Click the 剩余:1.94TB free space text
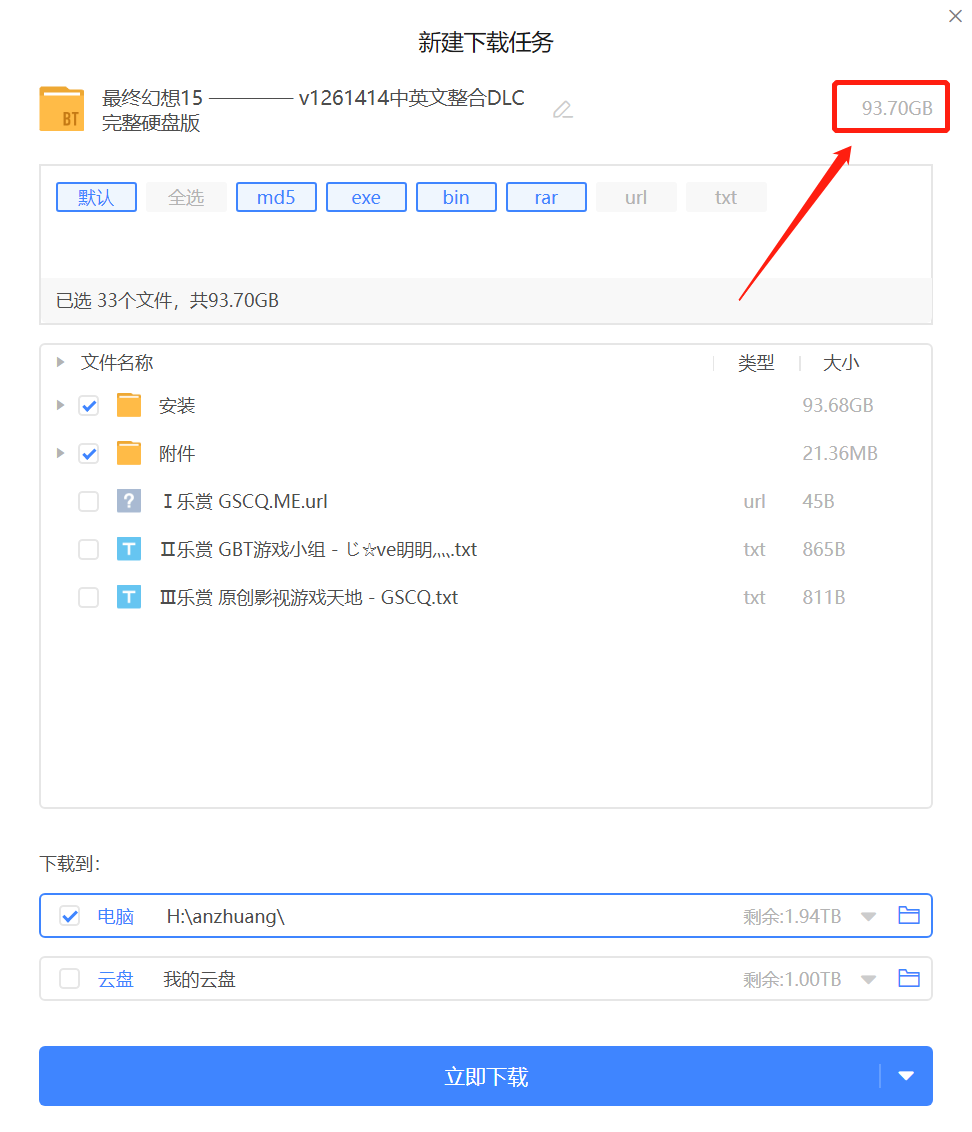 (792, 917)
